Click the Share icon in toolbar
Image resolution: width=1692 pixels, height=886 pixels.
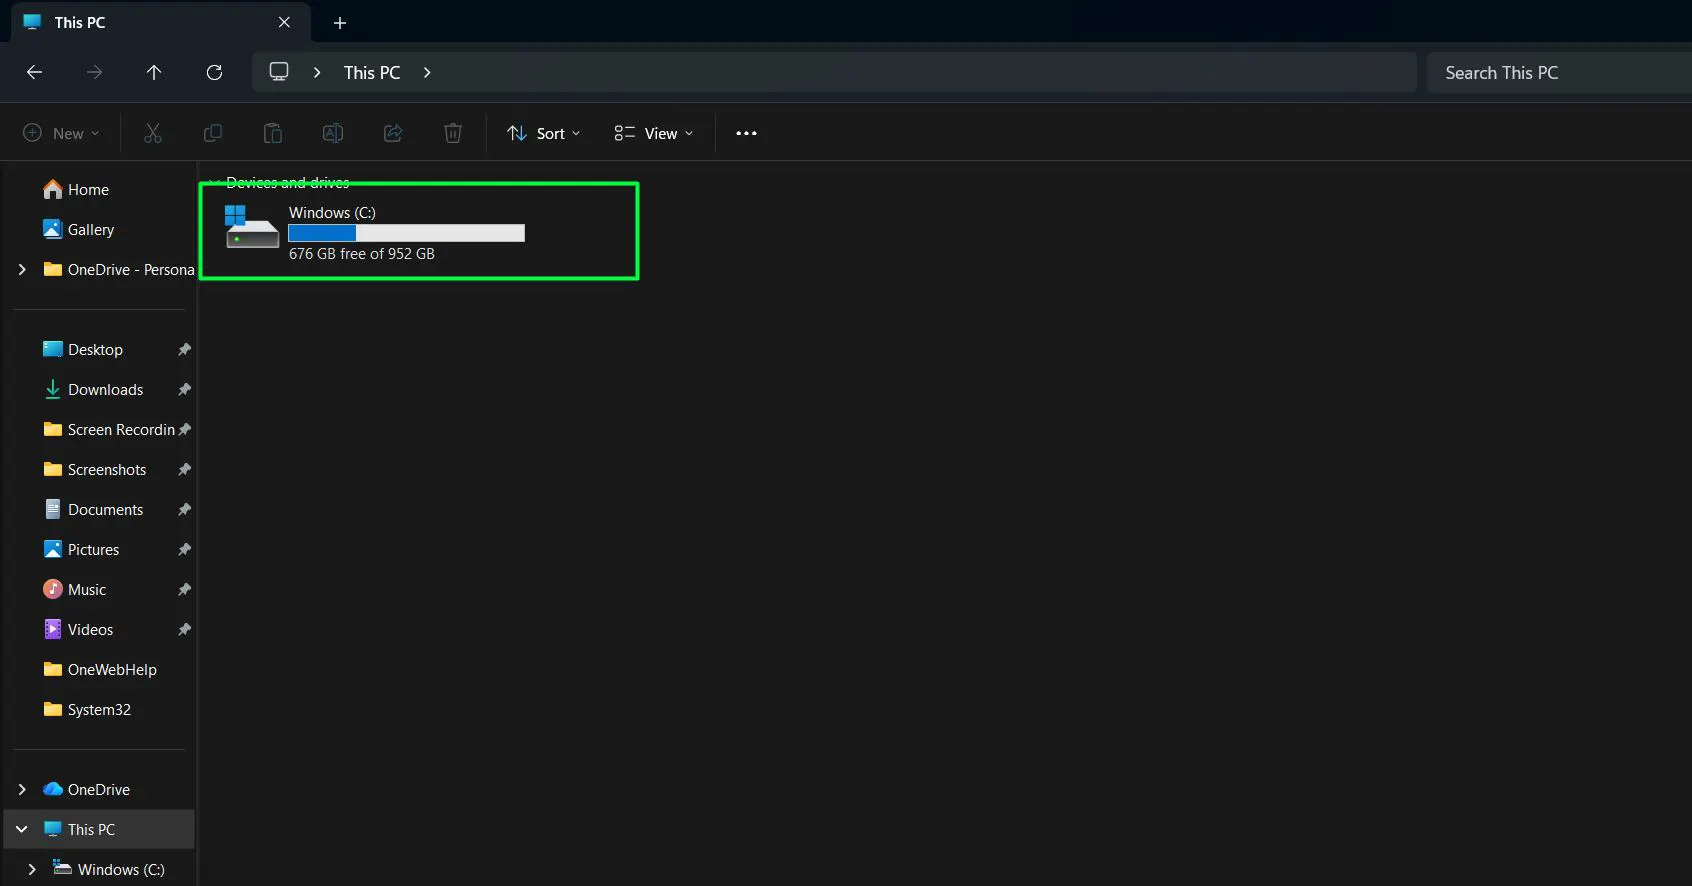[x=393, y=133]
